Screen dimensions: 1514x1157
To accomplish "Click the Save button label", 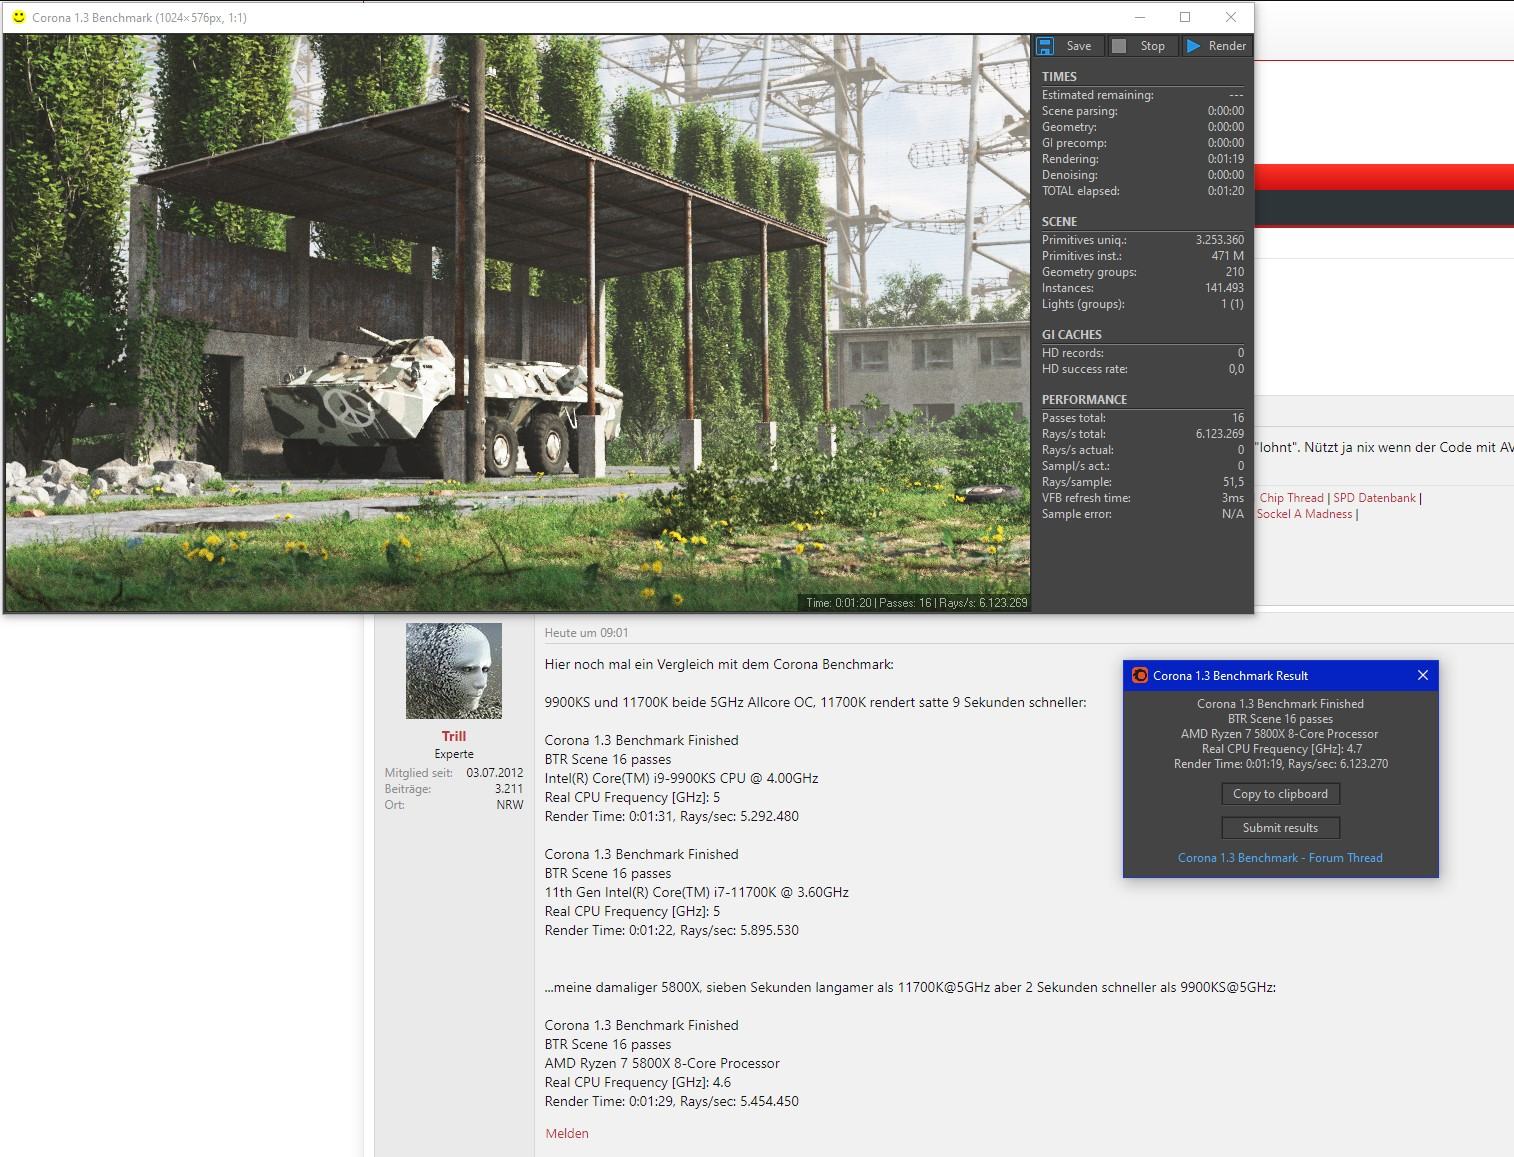I will [1079, 46].
